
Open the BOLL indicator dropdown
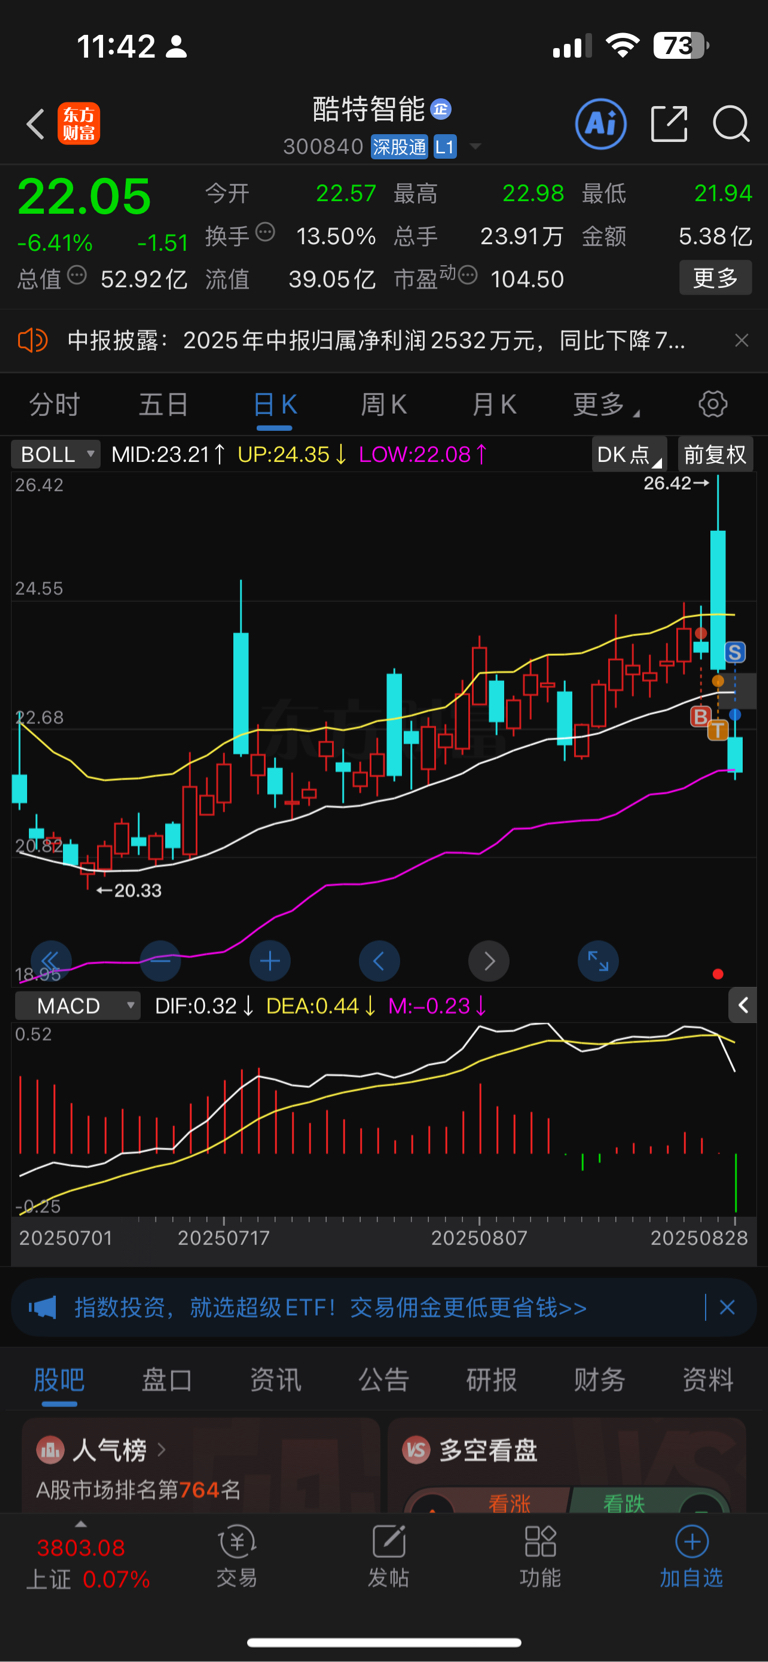56,454
